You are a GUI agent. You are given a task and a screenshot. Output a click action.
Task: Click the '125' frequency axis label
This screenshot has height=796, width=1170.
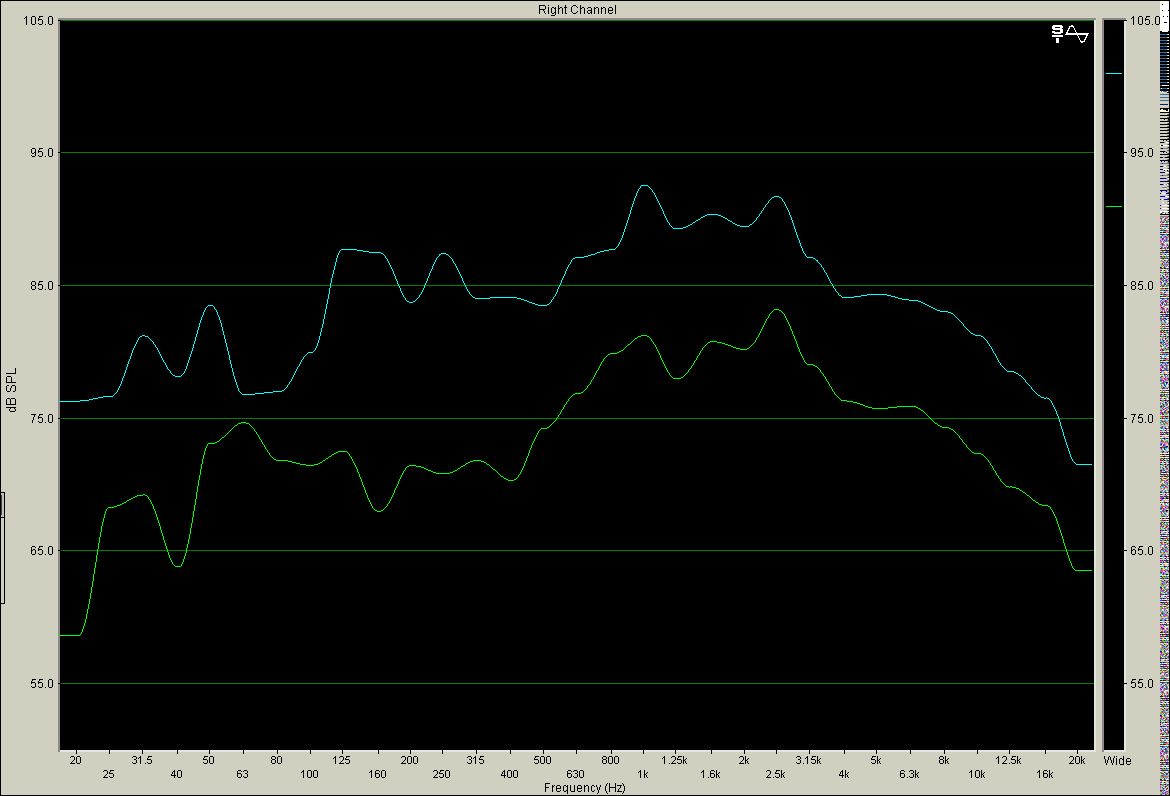point(341,760)
